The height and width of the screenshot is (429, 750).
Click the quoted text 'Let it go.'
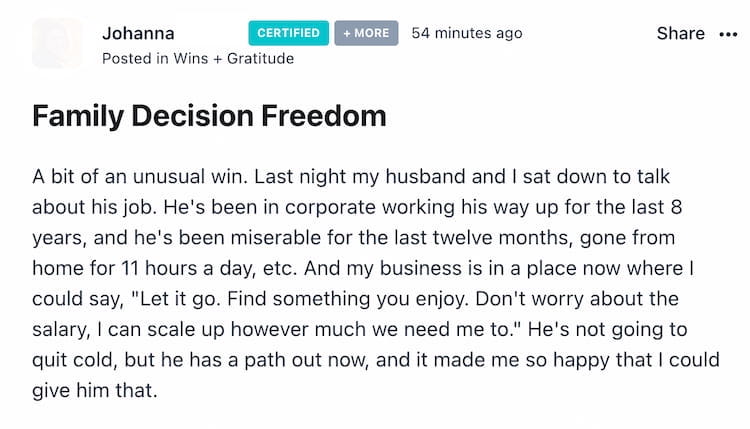point(176,299)
